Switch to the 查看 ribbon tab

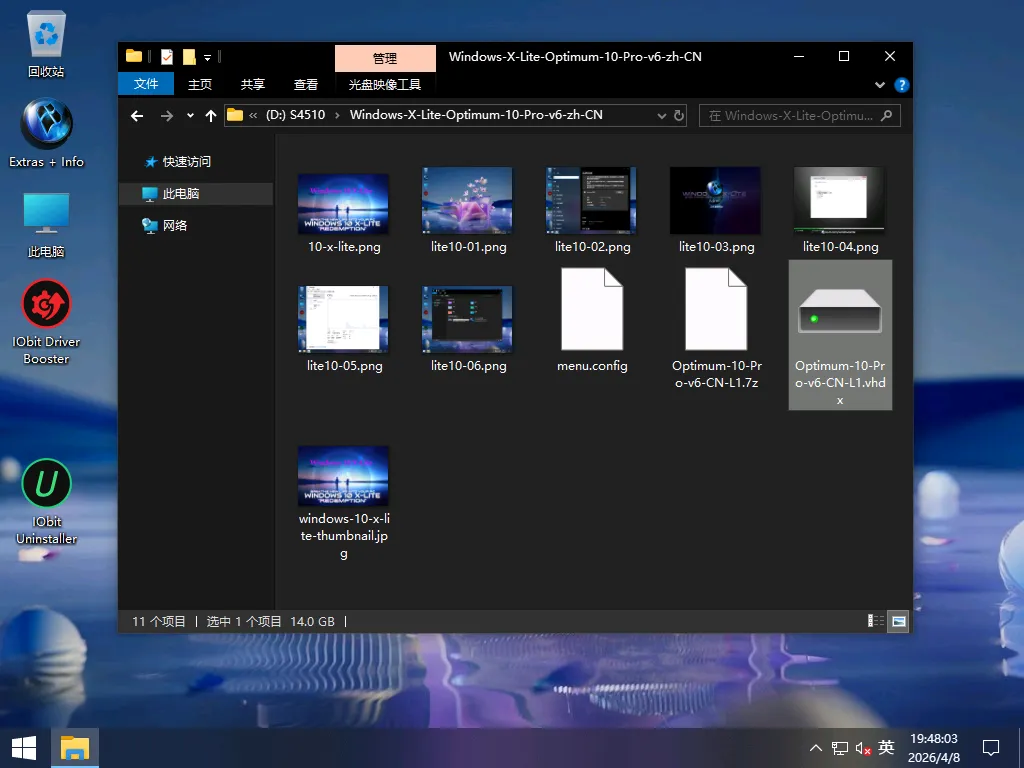click(306, 84)
